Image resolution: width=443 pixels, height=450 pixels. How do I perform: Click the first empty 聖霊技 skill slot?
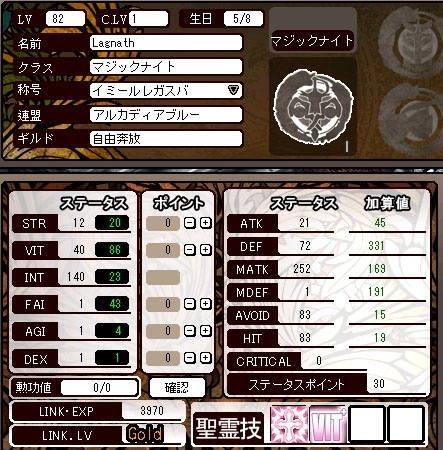pos(367,425)
